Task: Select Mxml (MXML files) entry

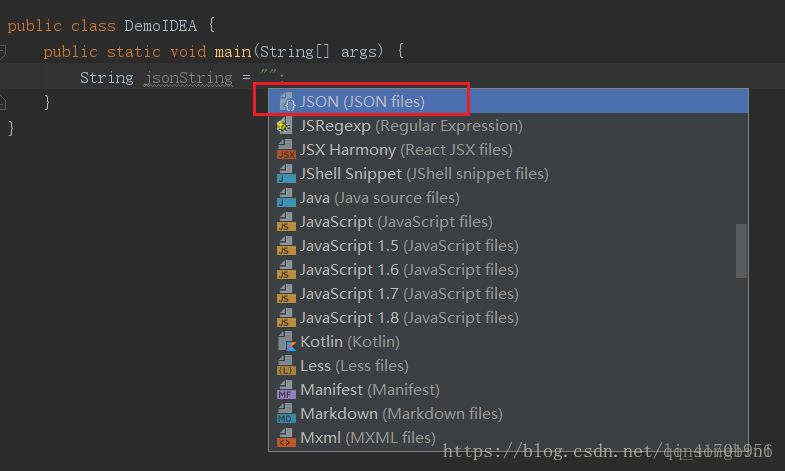Action: 502,438
